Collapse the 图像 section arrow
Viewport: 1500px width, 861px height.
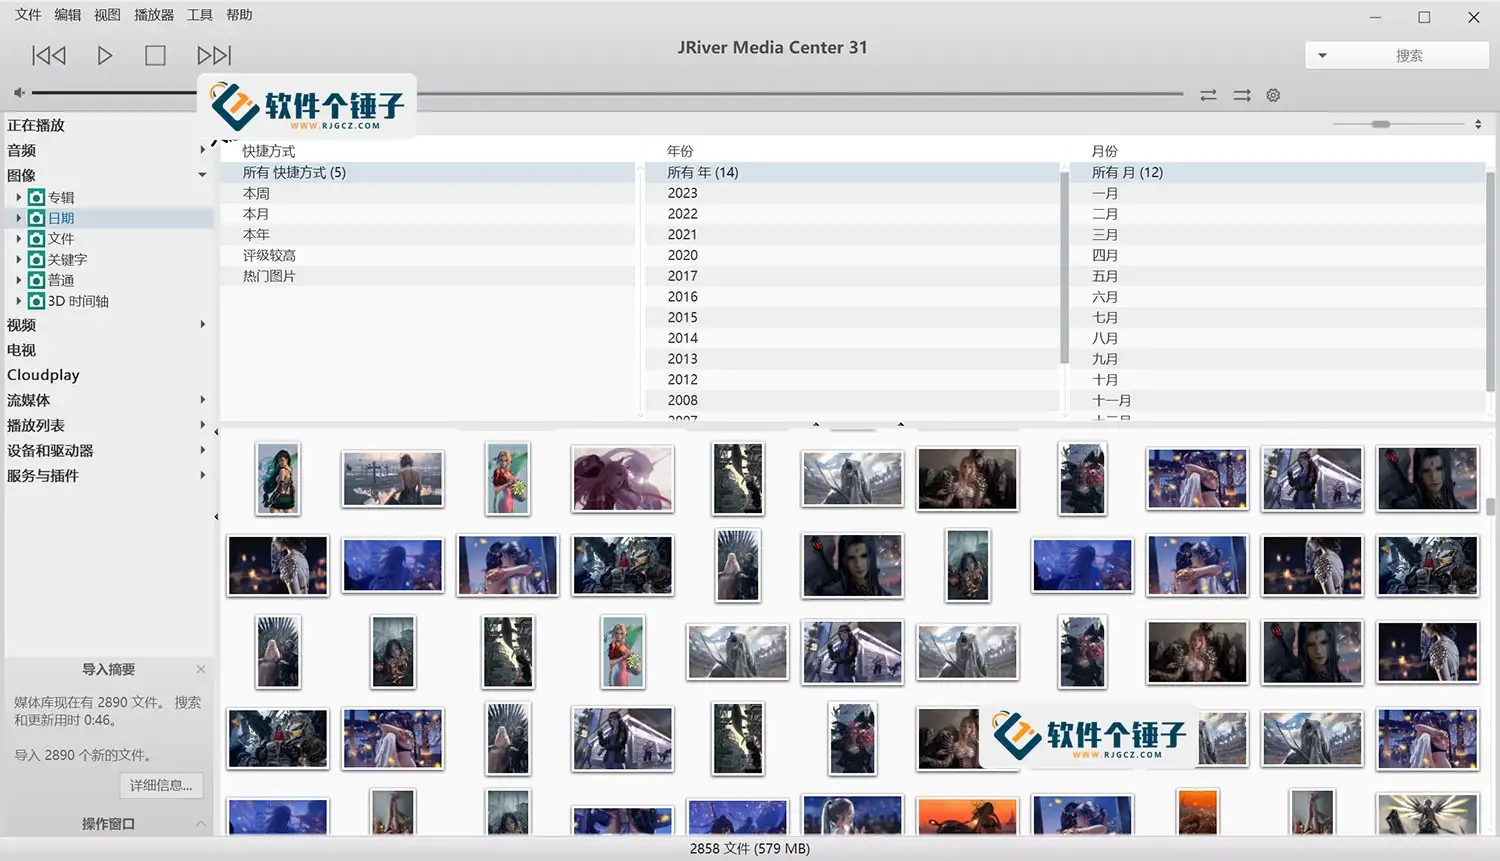coord(202,175)
